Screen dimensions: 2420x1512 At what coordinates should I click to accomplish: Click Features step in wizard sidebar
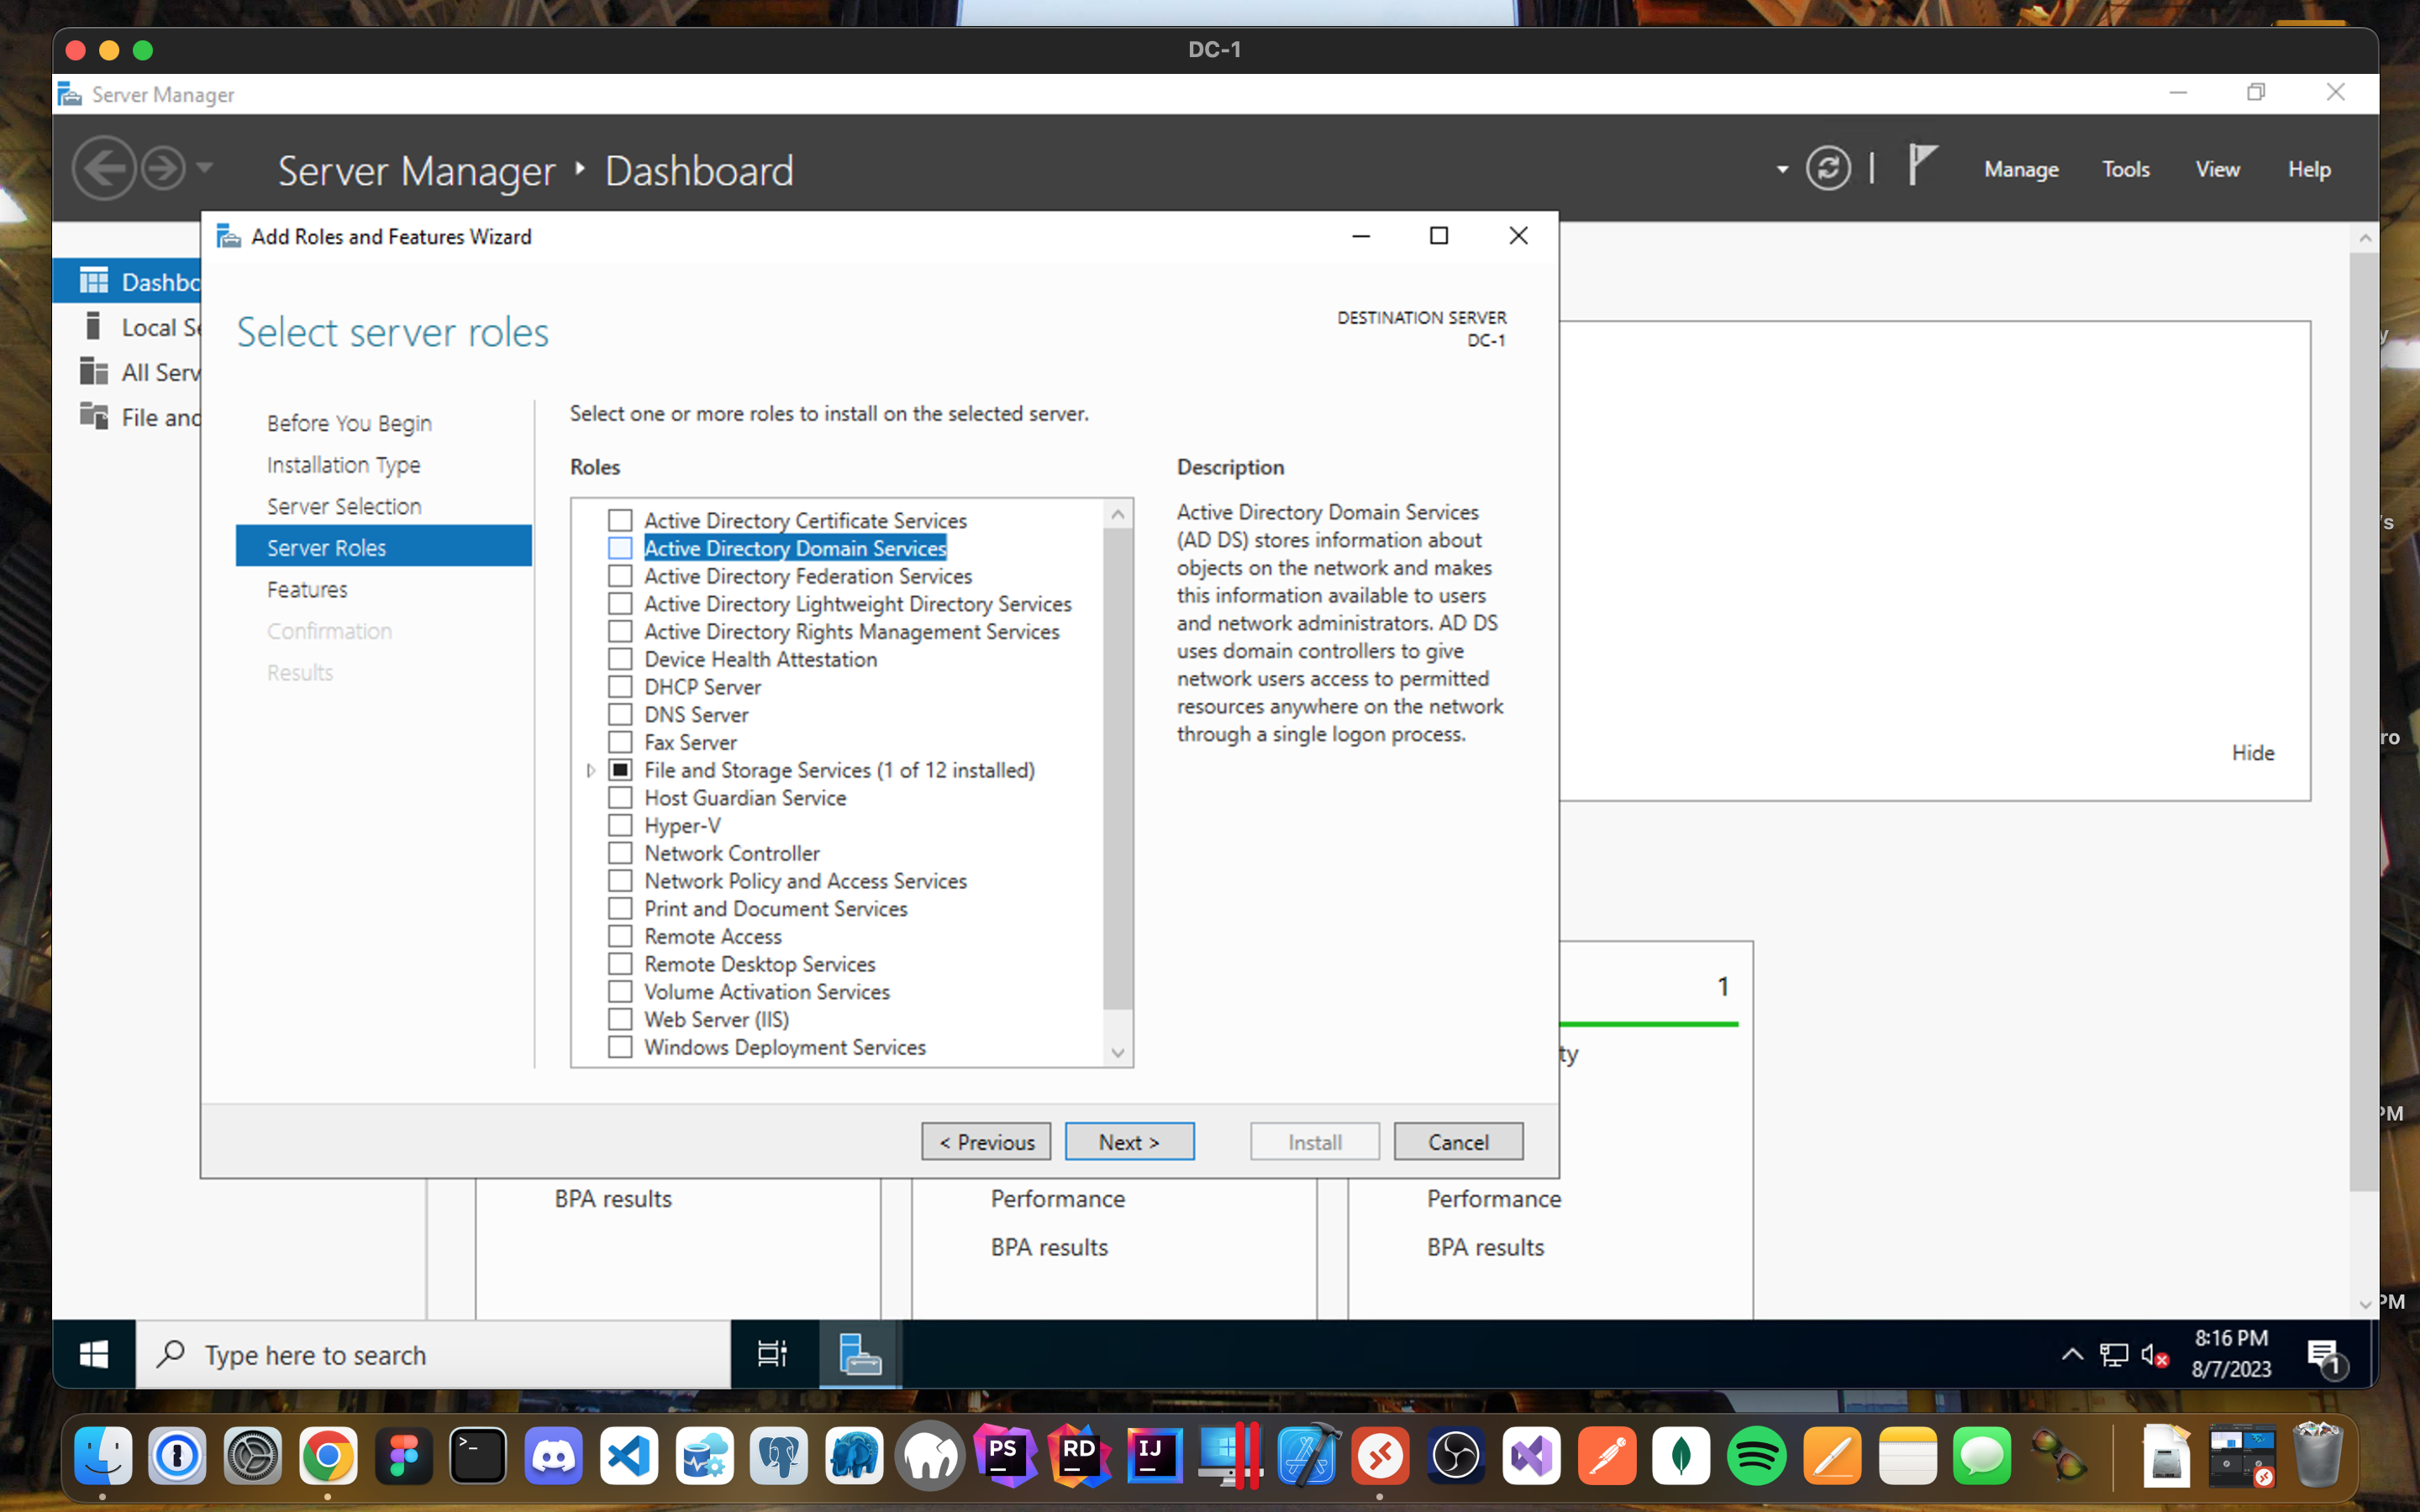[305, 587]
